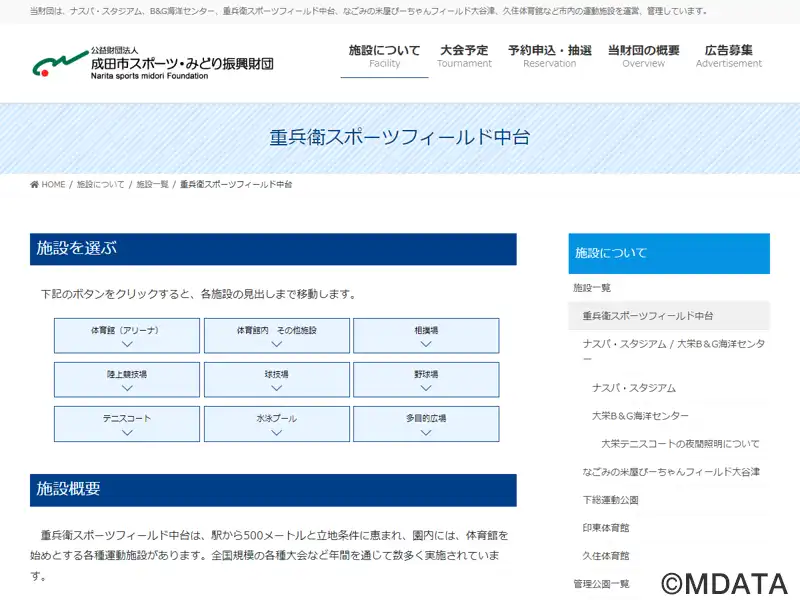Click chevron under 体育館（アリーナ） button

[x=127, y=344]
